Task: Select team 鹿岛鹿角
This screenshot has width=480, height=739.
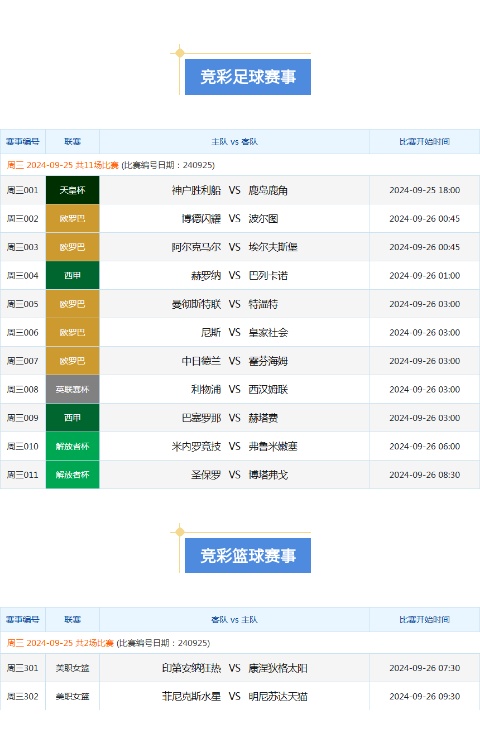Action: 268,190
